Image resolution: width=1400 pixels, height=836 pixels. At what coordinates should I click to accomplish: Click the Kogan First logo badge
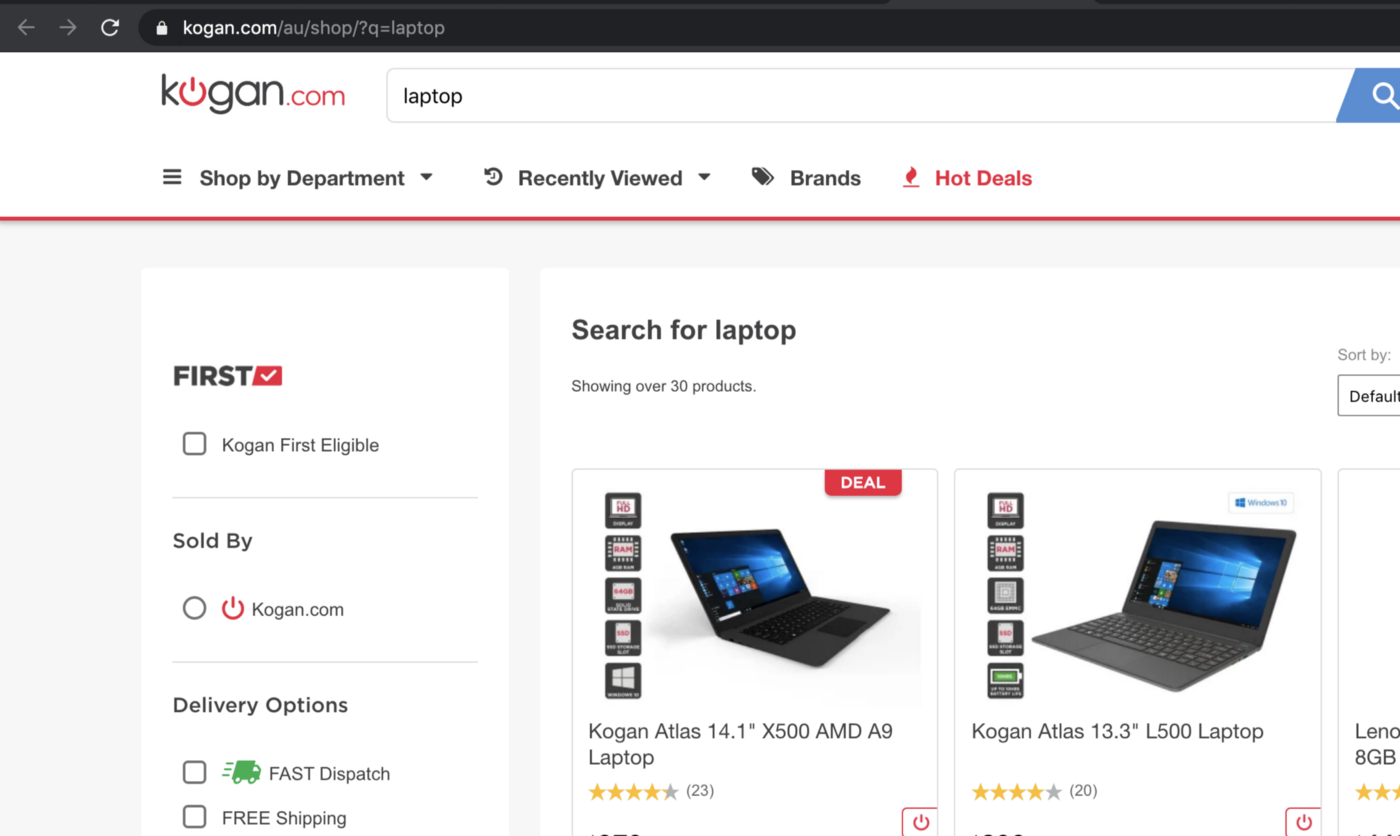[x=228, y=376]
